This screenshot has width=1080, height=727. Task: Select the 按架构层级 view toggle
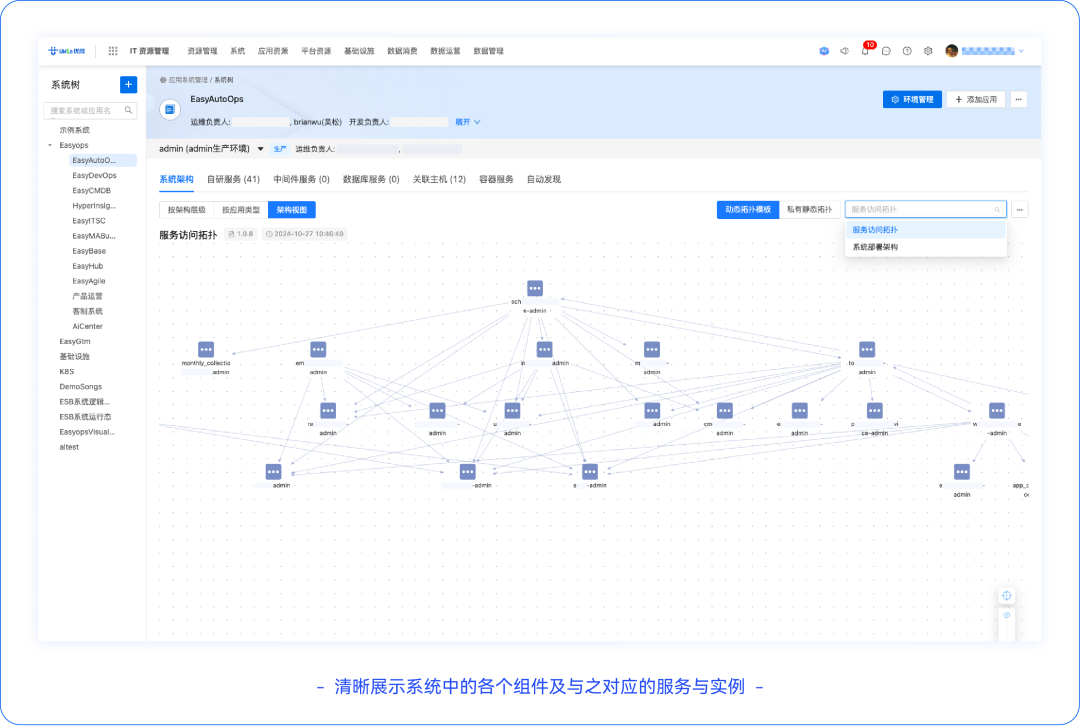[x=187, y=209]
